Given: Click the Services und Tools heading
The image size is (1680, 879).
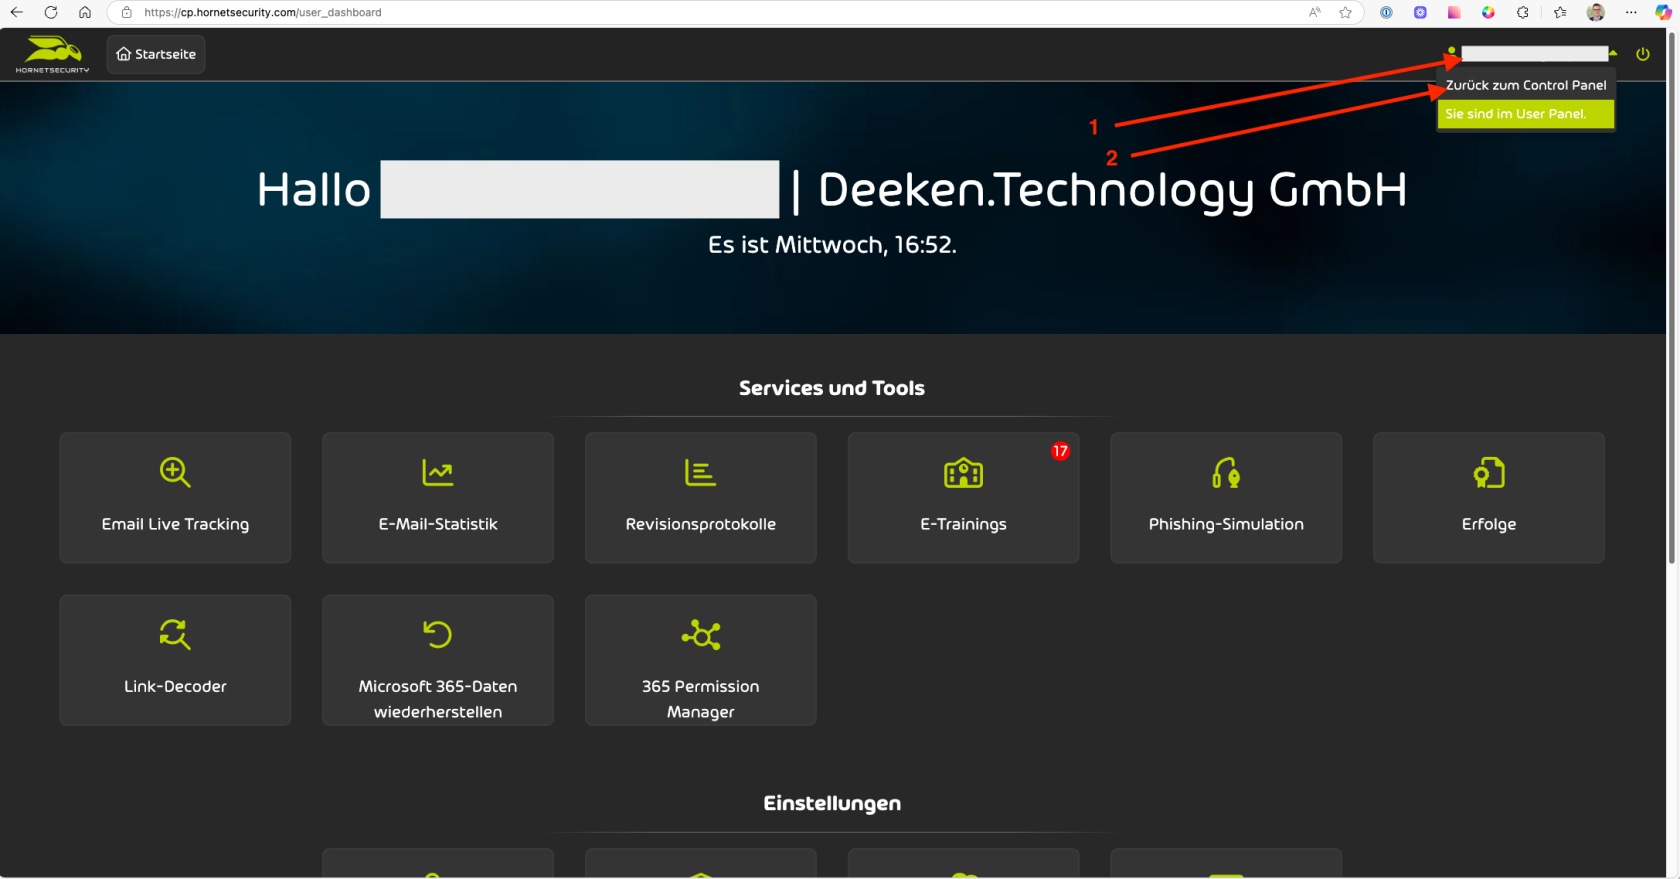Looking at the screenshot, I should click(x=832, y=388).
